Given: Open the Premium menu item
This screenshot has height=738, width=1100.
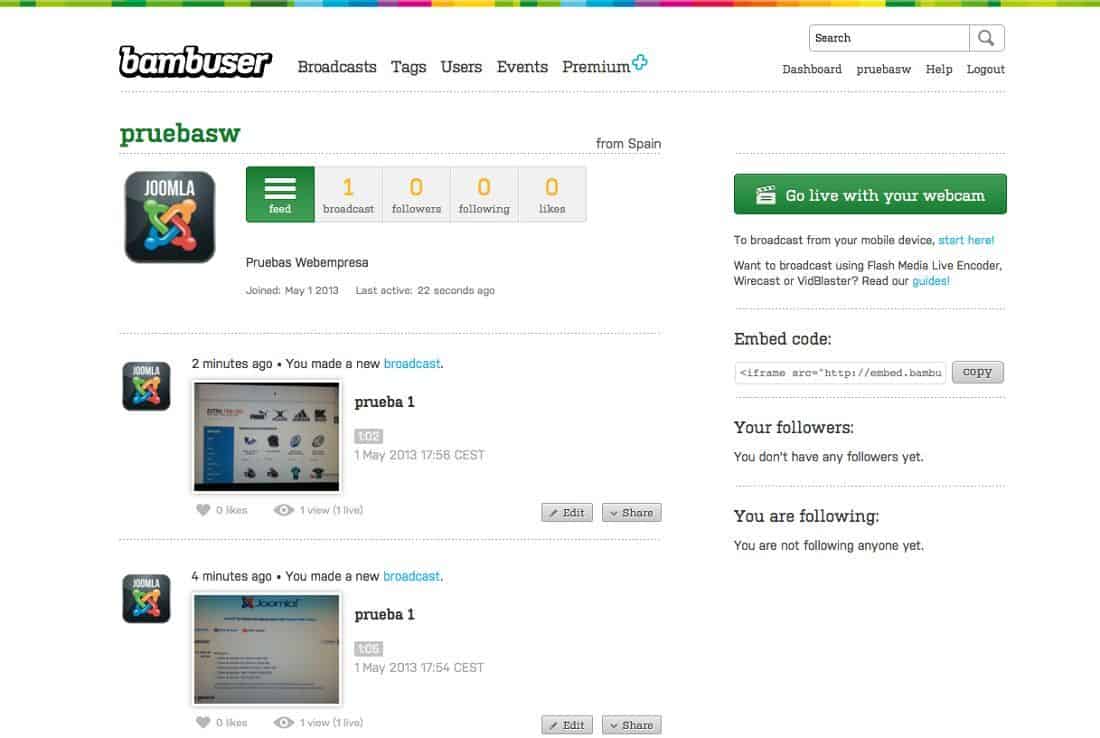Looking at the screenshot, I should click(596, 67).
